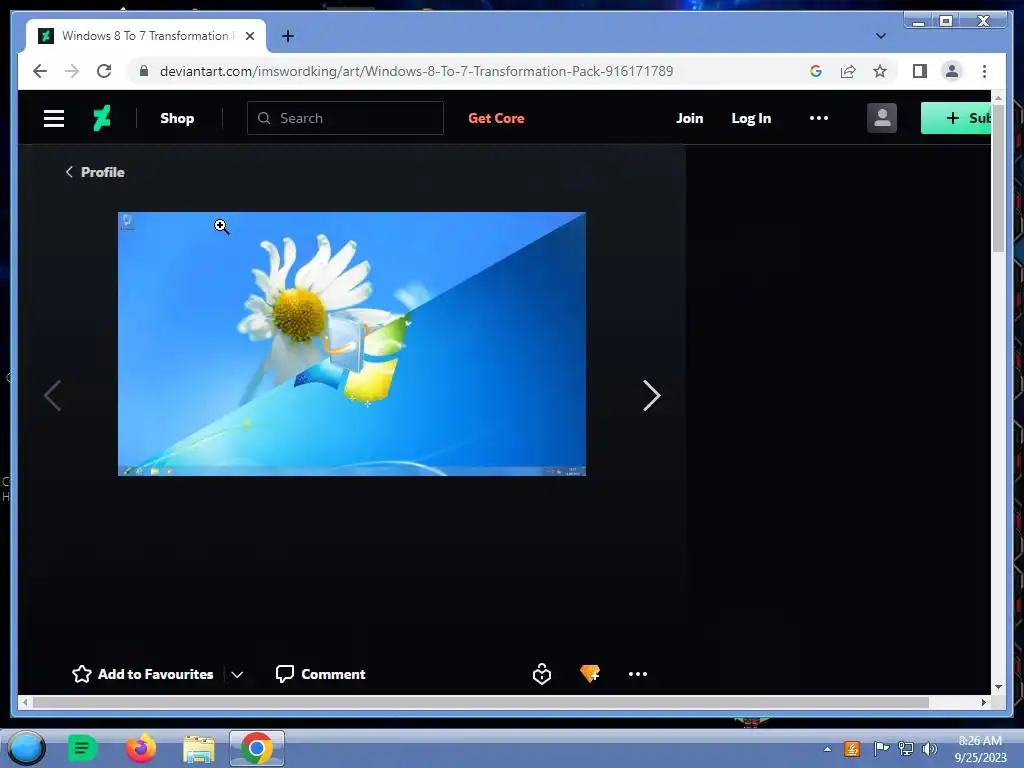Close the Windows 8 To 7 Transformation tab

[x=249, y=36]
